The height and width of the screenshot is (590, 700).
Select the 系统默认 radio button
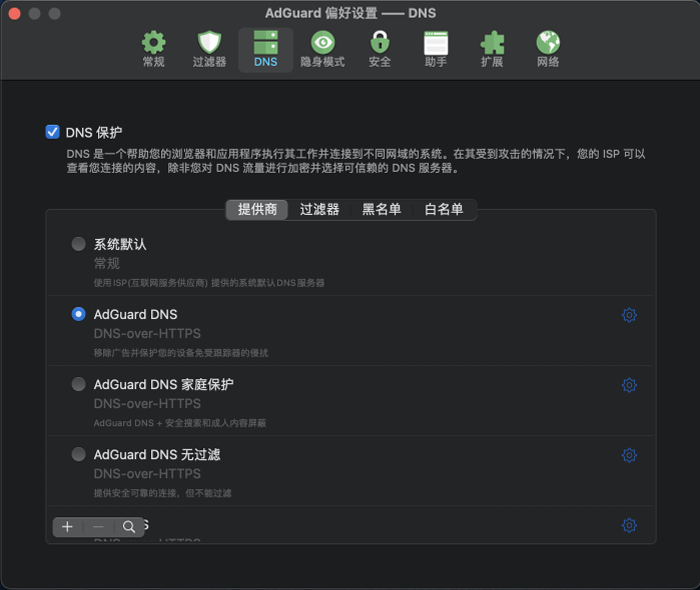pyautogui.click(x=79, y=244)
